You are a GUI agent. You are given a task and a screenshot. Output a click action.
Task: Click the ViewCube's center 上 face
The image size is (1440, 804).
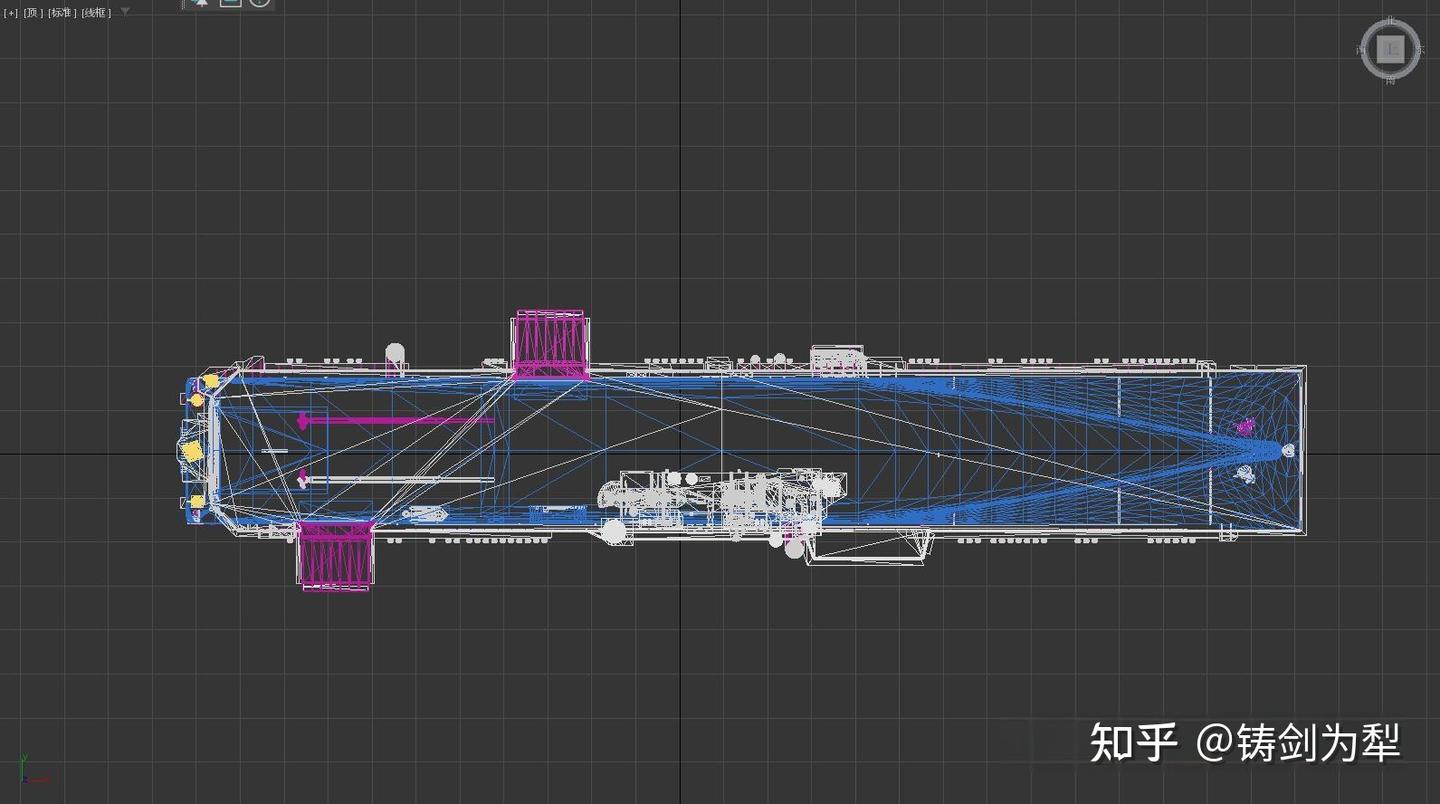[x=1390, y=48]
